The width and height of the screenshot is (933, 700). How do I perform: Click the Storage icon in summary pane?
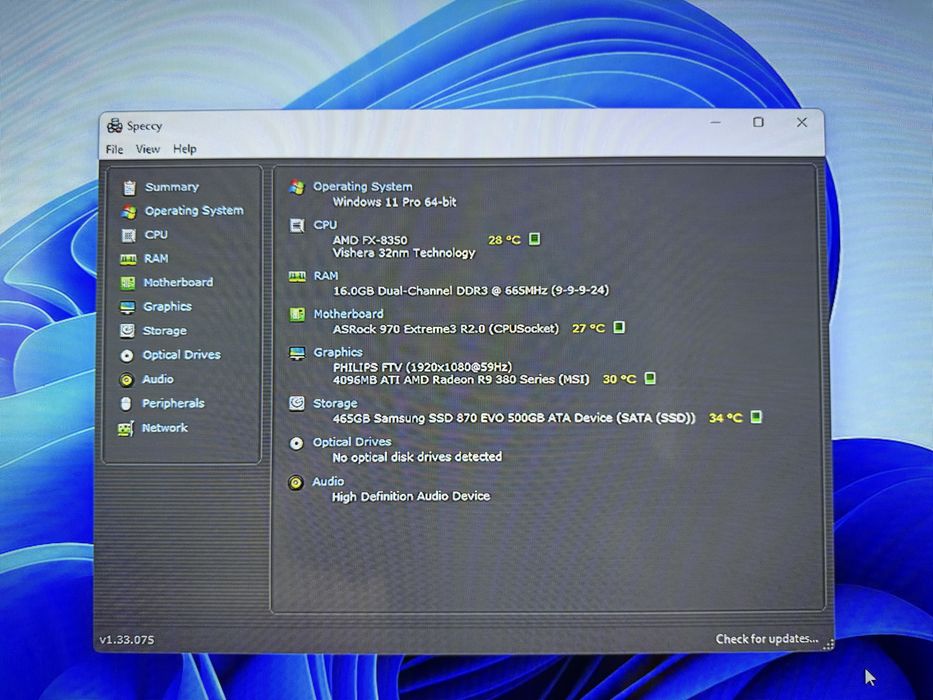pyautogui.click(x=296, y=404)
